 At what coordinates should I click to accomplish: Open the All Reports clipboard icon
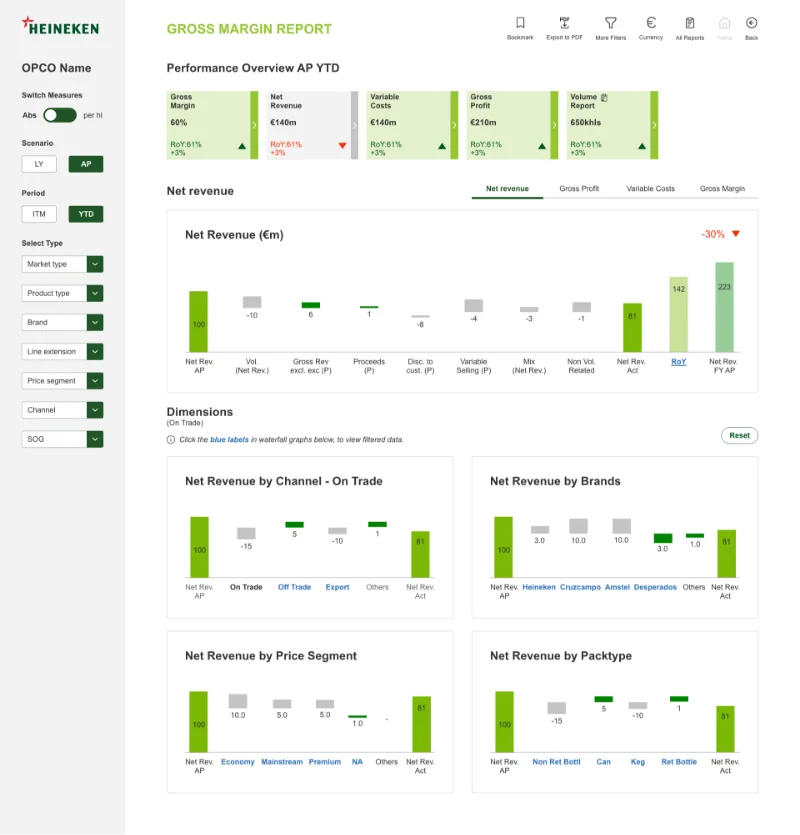coord(690,23)
